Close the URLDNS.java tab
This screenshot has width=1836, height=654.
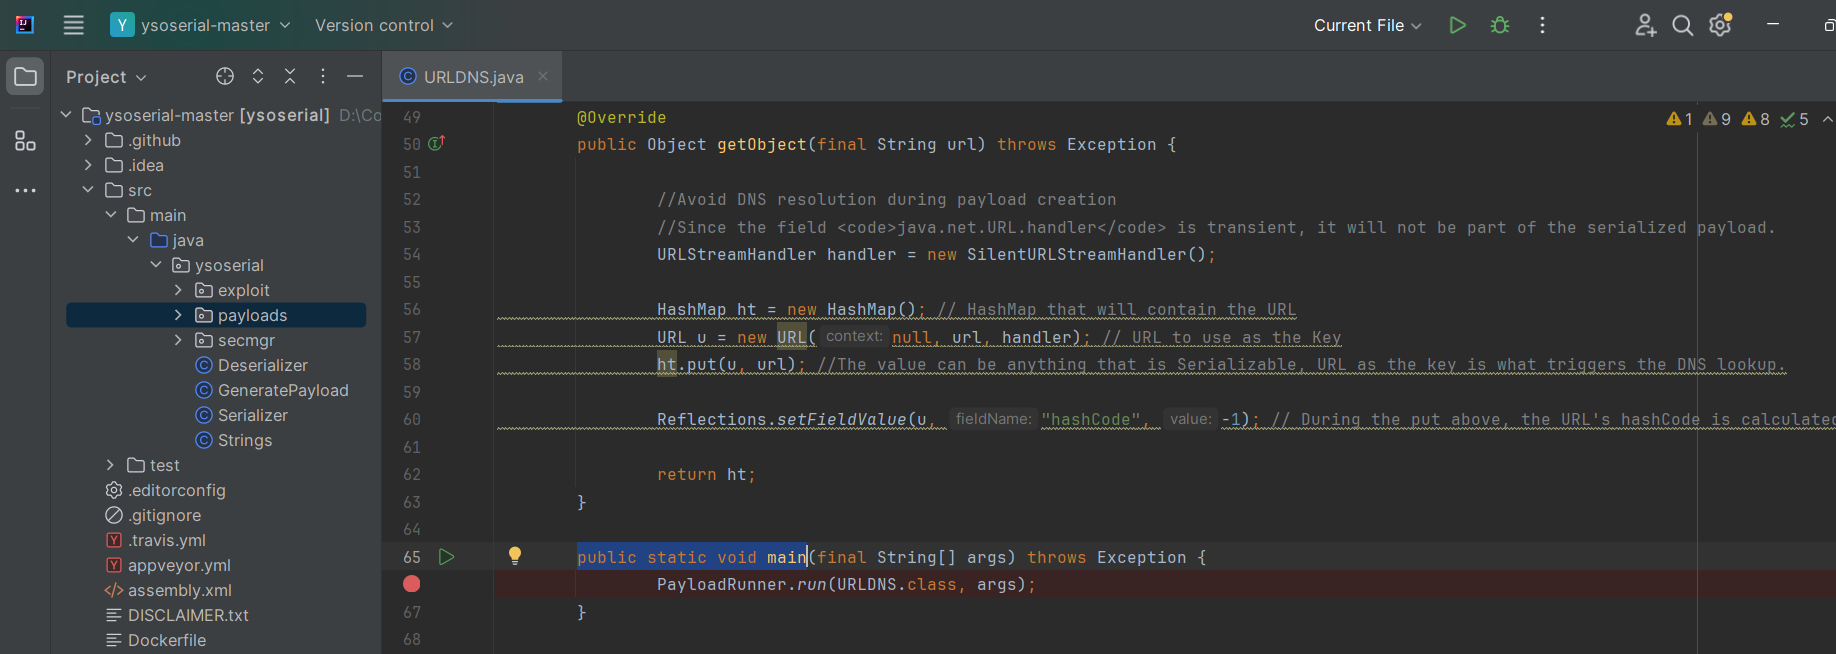click(543, 76)
